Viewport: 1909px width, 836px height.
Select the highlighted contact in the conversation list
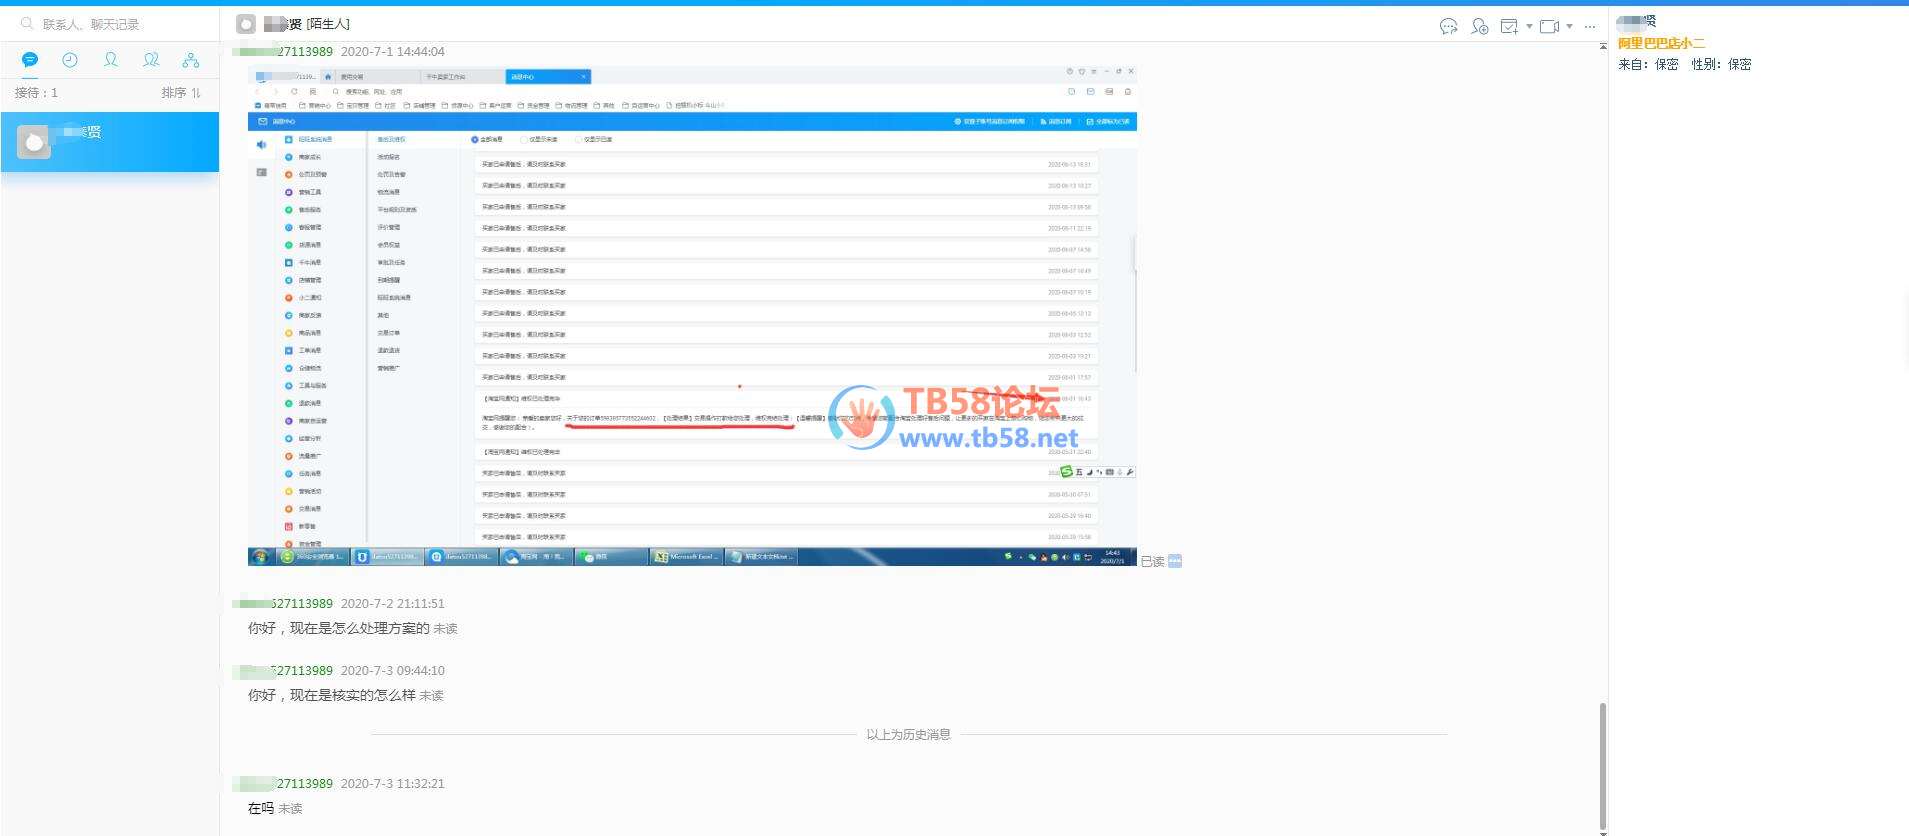tap(110, 142)
